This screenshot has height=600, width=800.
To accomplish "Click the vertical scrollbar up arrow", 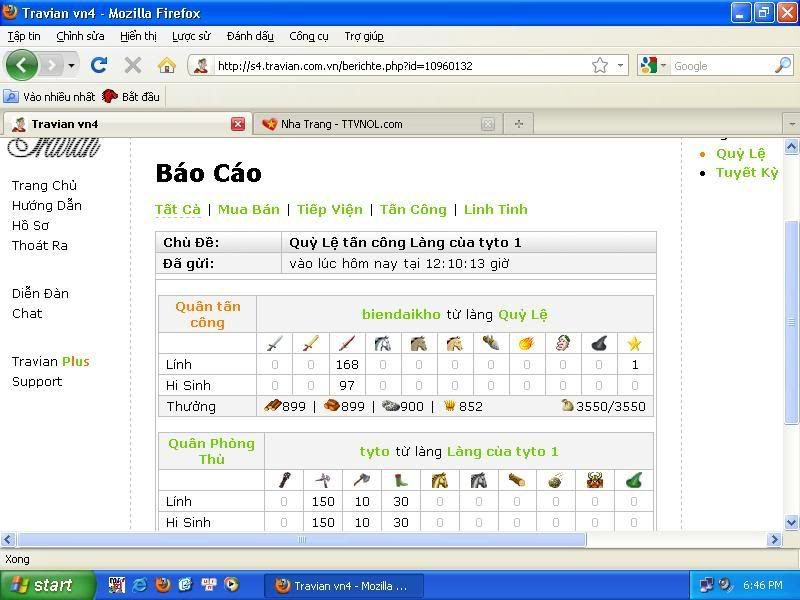I will [791, 147].
